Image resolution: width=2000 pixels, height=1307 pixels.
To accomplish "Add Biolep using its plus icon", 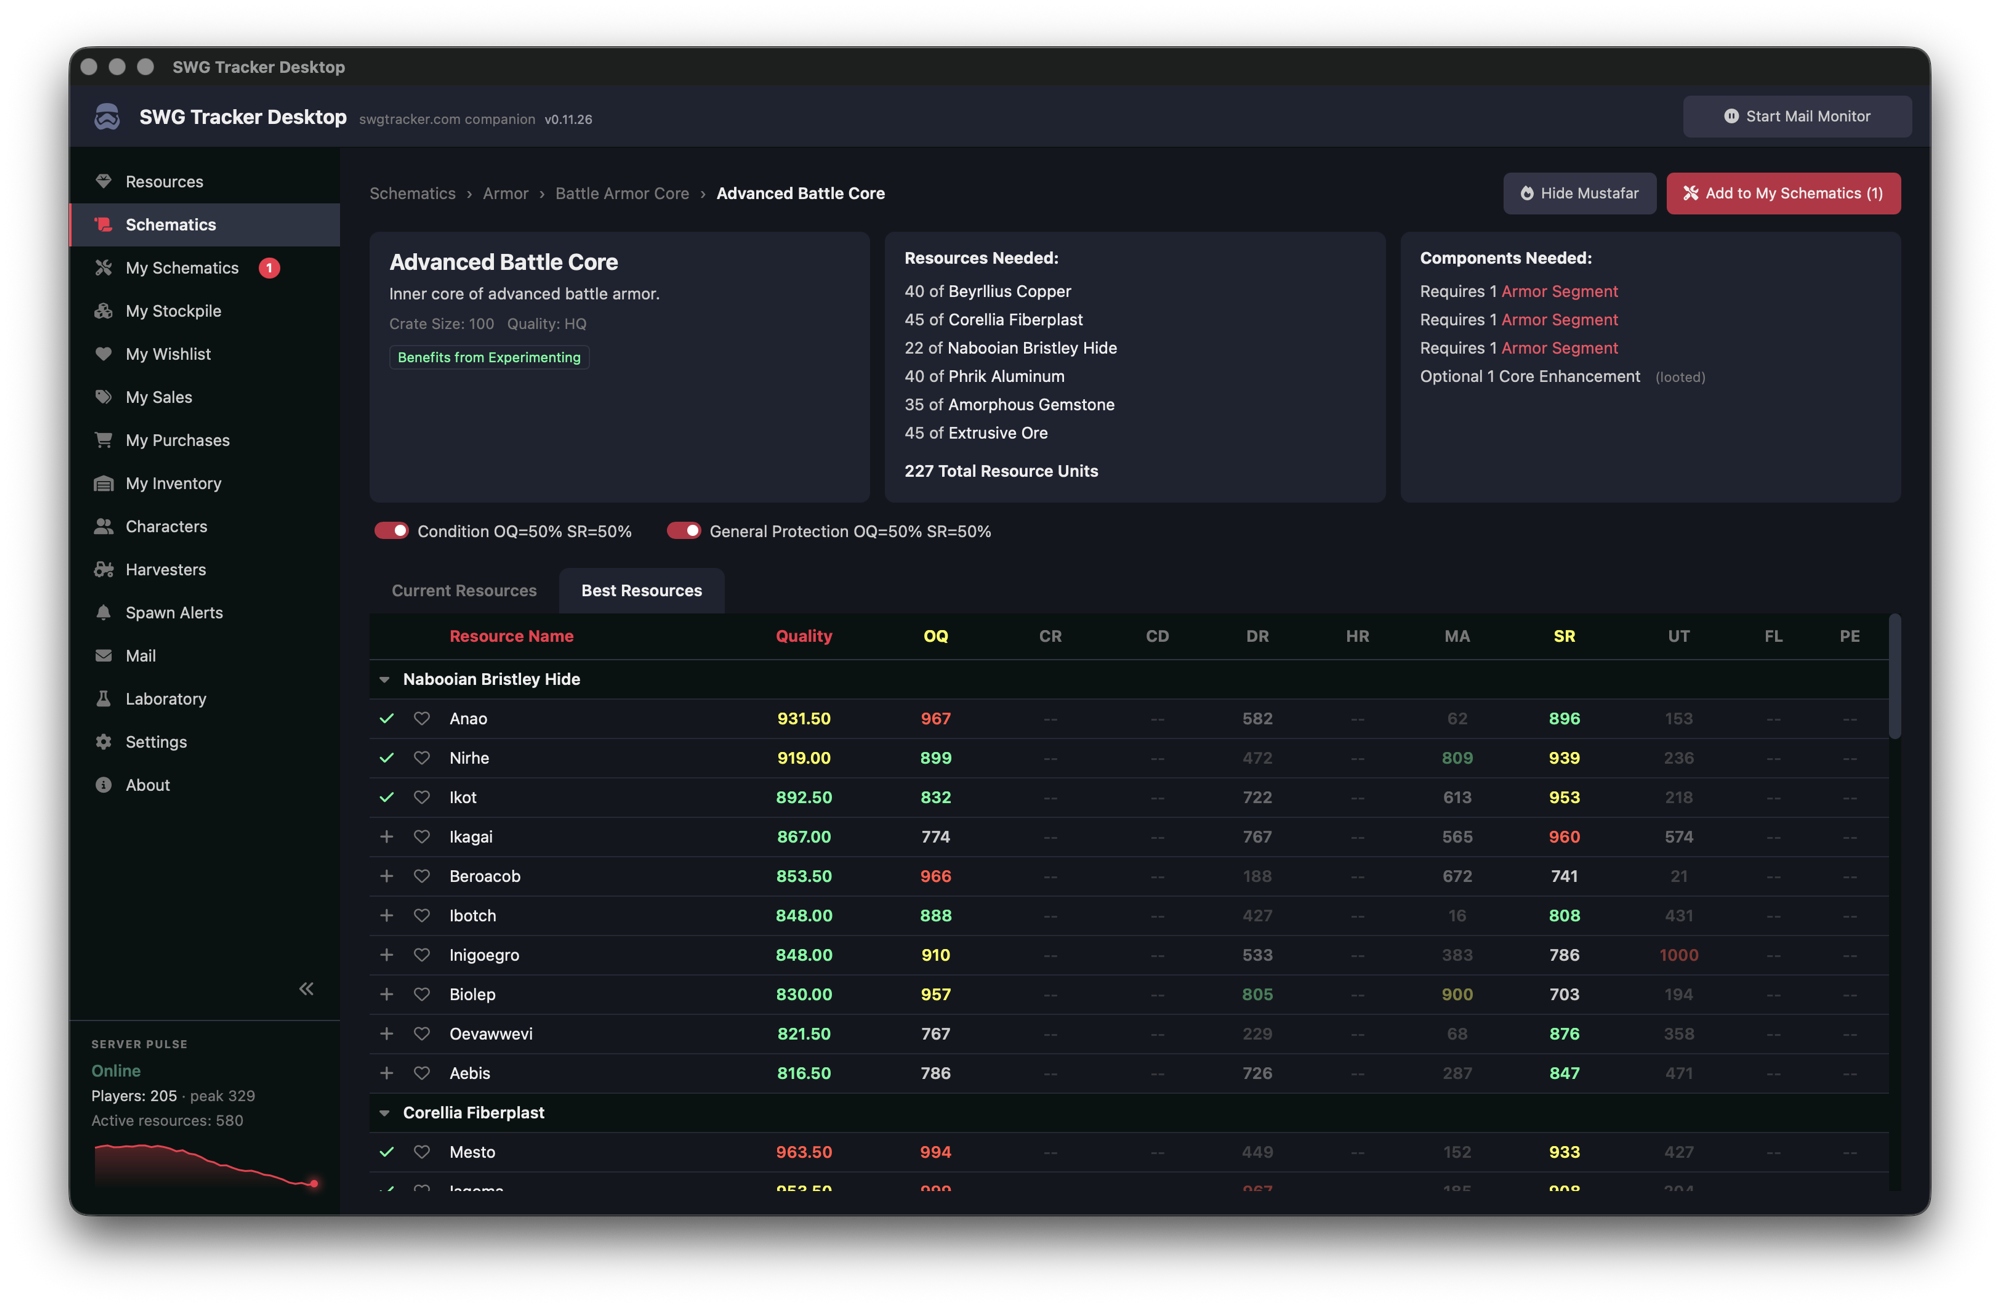I will pos(386,993).
